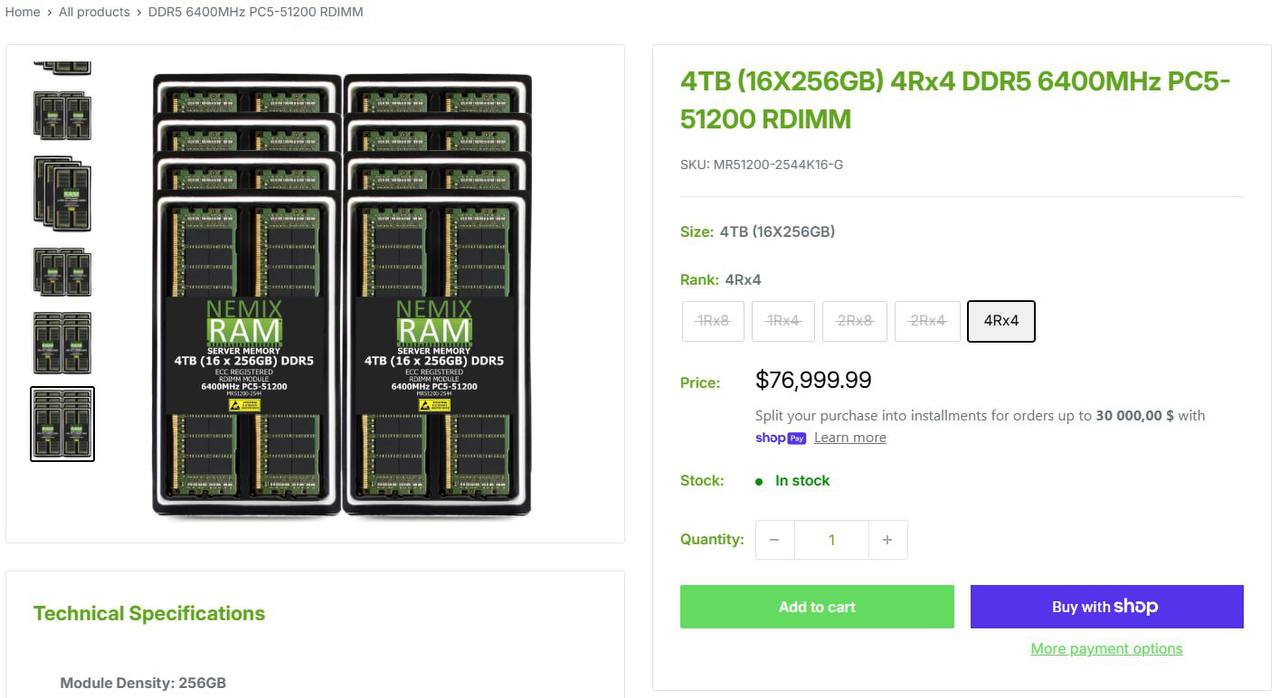1280x698 pixels.
Task: Choose the 2Rx4 rank option
Action: pyautogui.click(x=927, y=321)
